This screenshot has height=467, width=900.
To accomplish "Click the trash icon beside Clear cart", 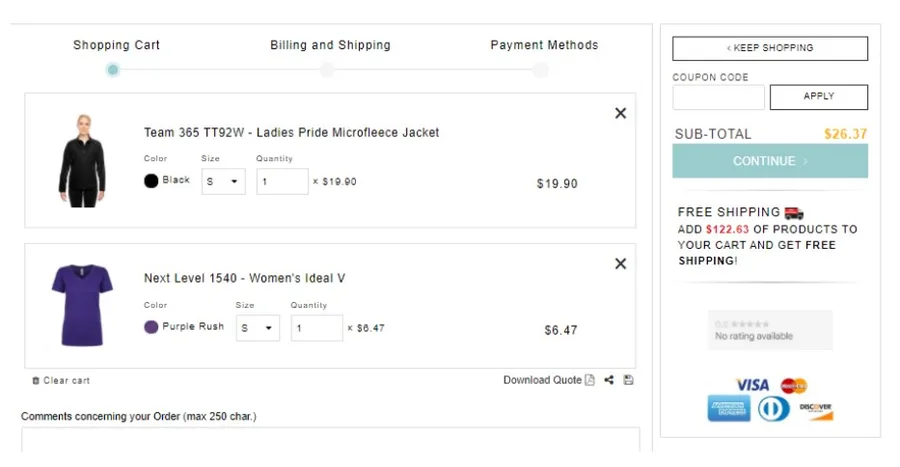I will pyautogui.click(x=36, y=381).
